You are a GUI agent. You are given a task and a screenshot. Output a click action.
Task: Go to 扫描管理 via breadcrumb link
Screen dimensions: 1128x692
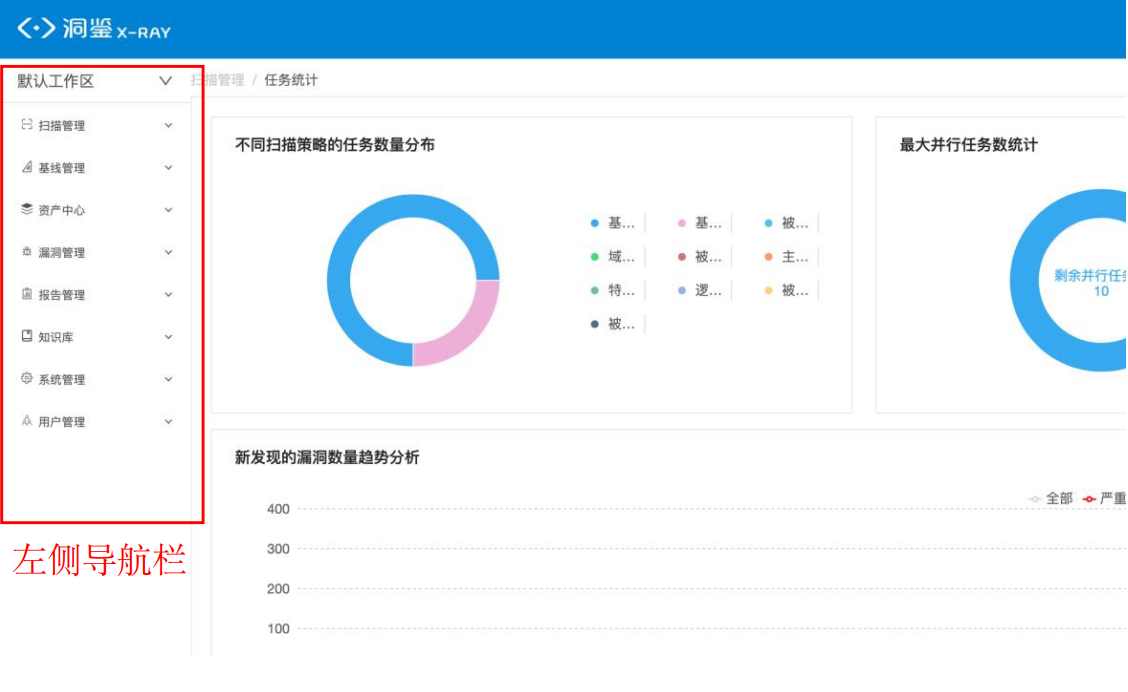click(218, 80)
